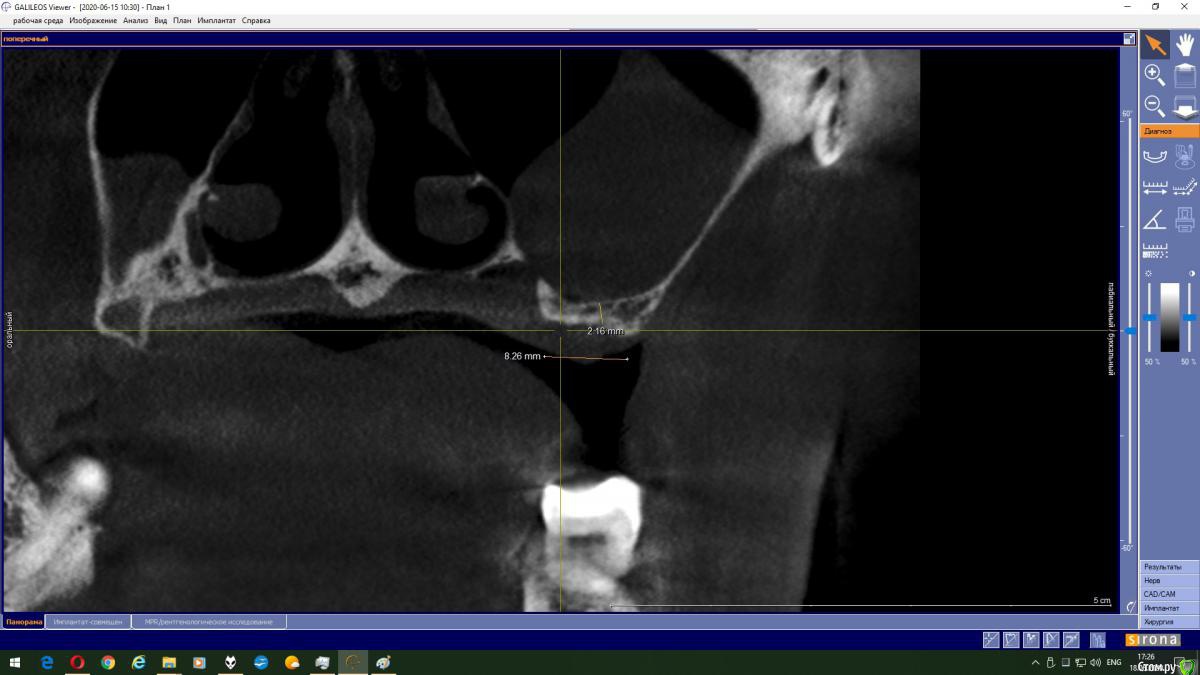The width and height of the screenshot is (1200, 675).
Task: Adjust the brightness slider handle
Action: click(1150, 317)
